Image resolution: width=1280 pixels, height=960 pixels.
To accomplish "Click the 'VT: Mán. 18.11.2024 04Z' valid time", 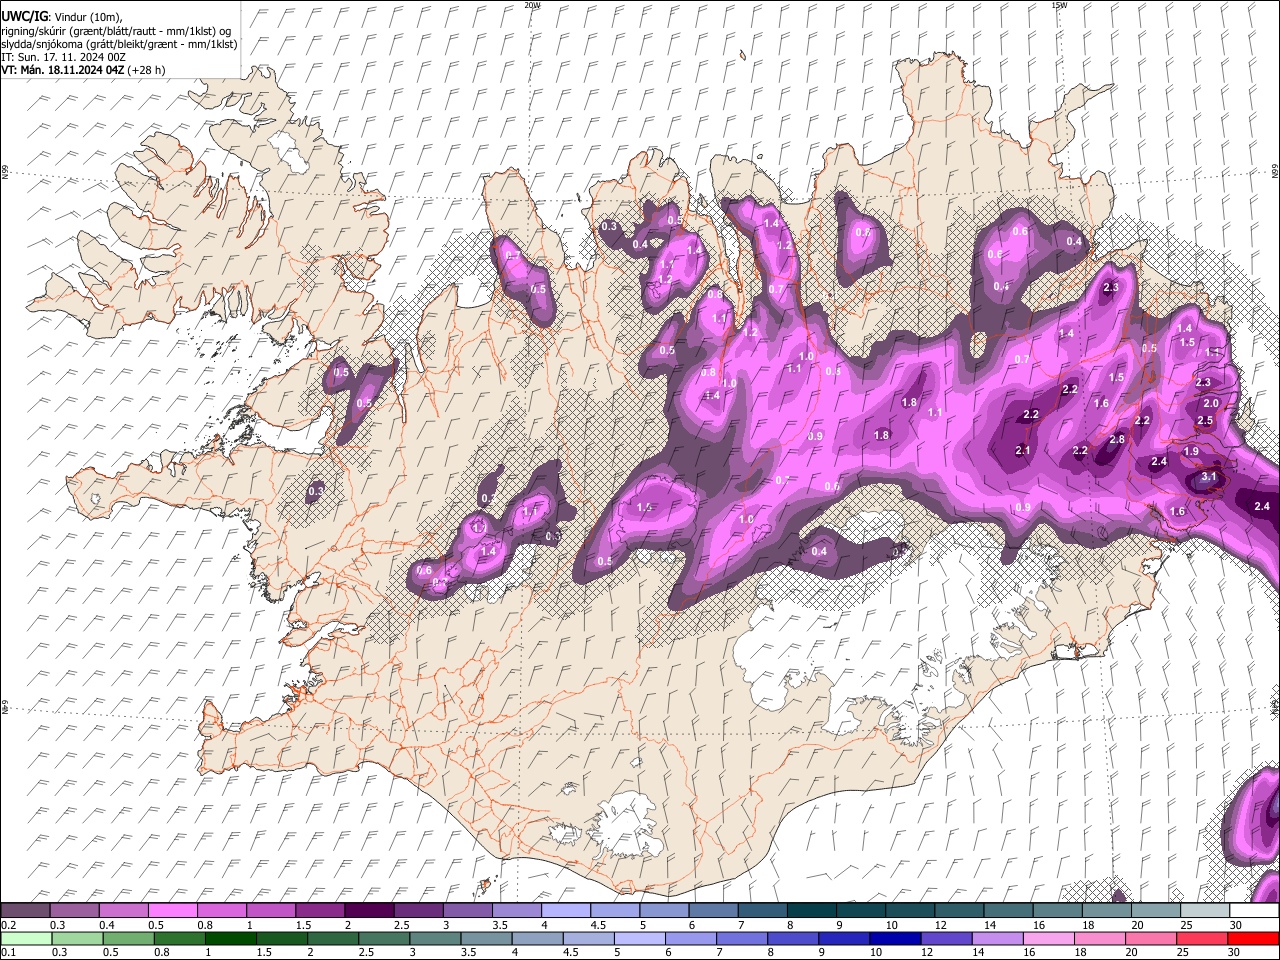I will 63,70.
